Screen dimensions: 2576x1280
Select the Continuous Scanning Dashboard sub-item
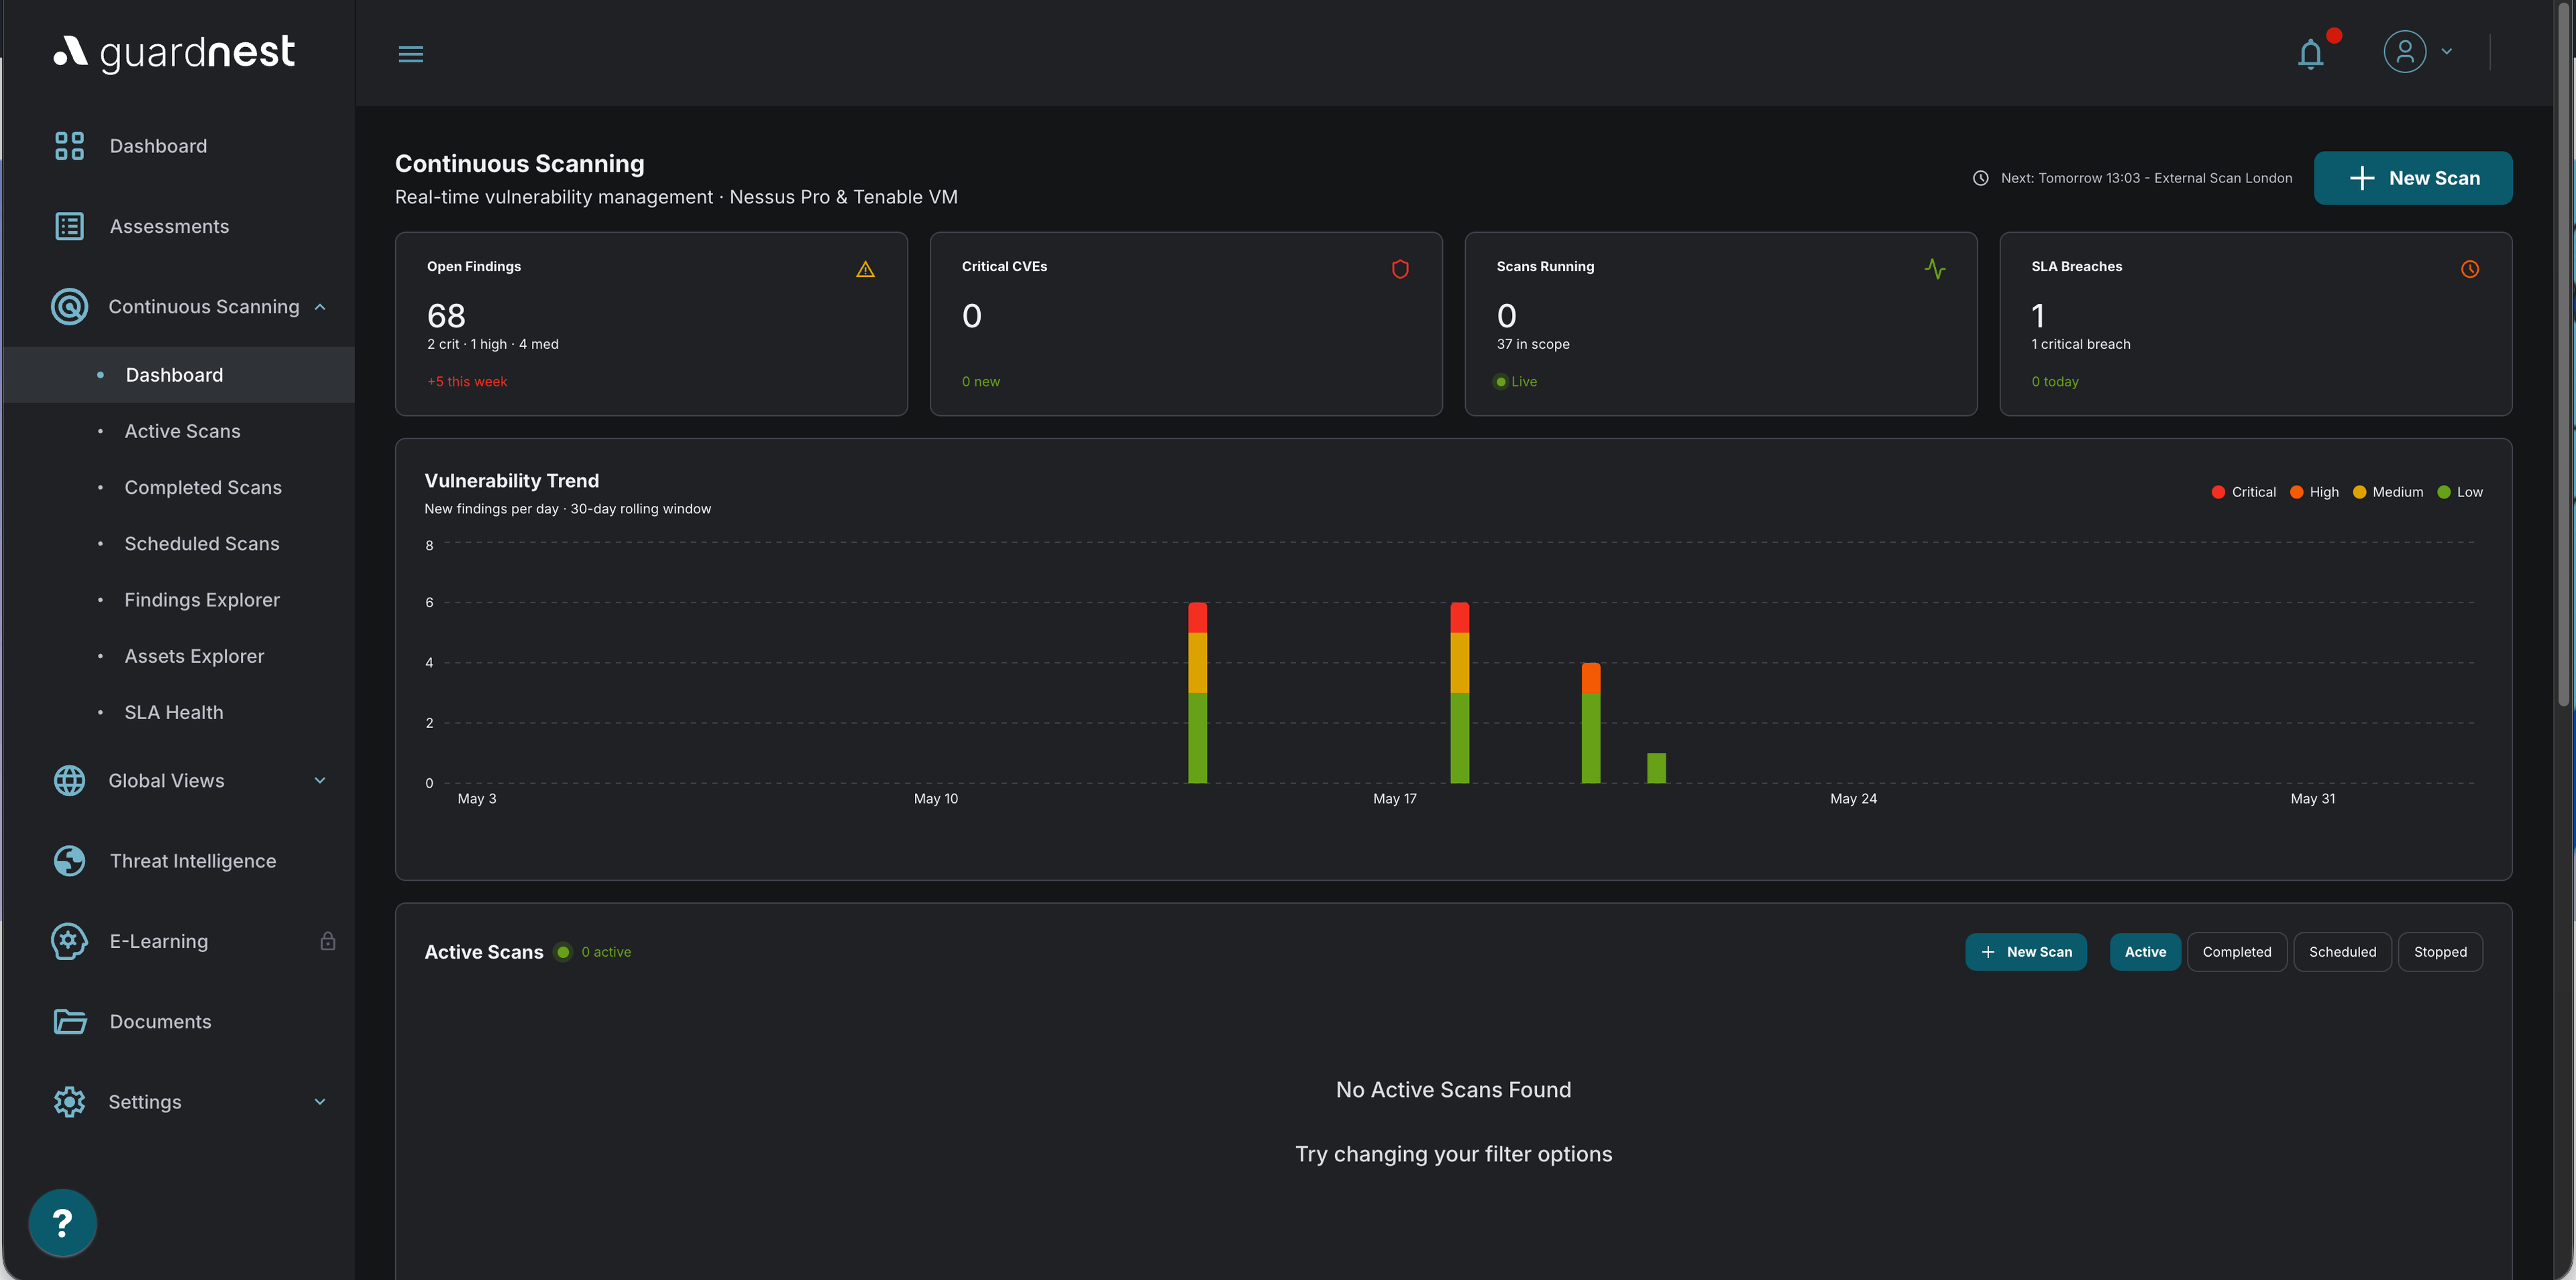pos(178,375)
